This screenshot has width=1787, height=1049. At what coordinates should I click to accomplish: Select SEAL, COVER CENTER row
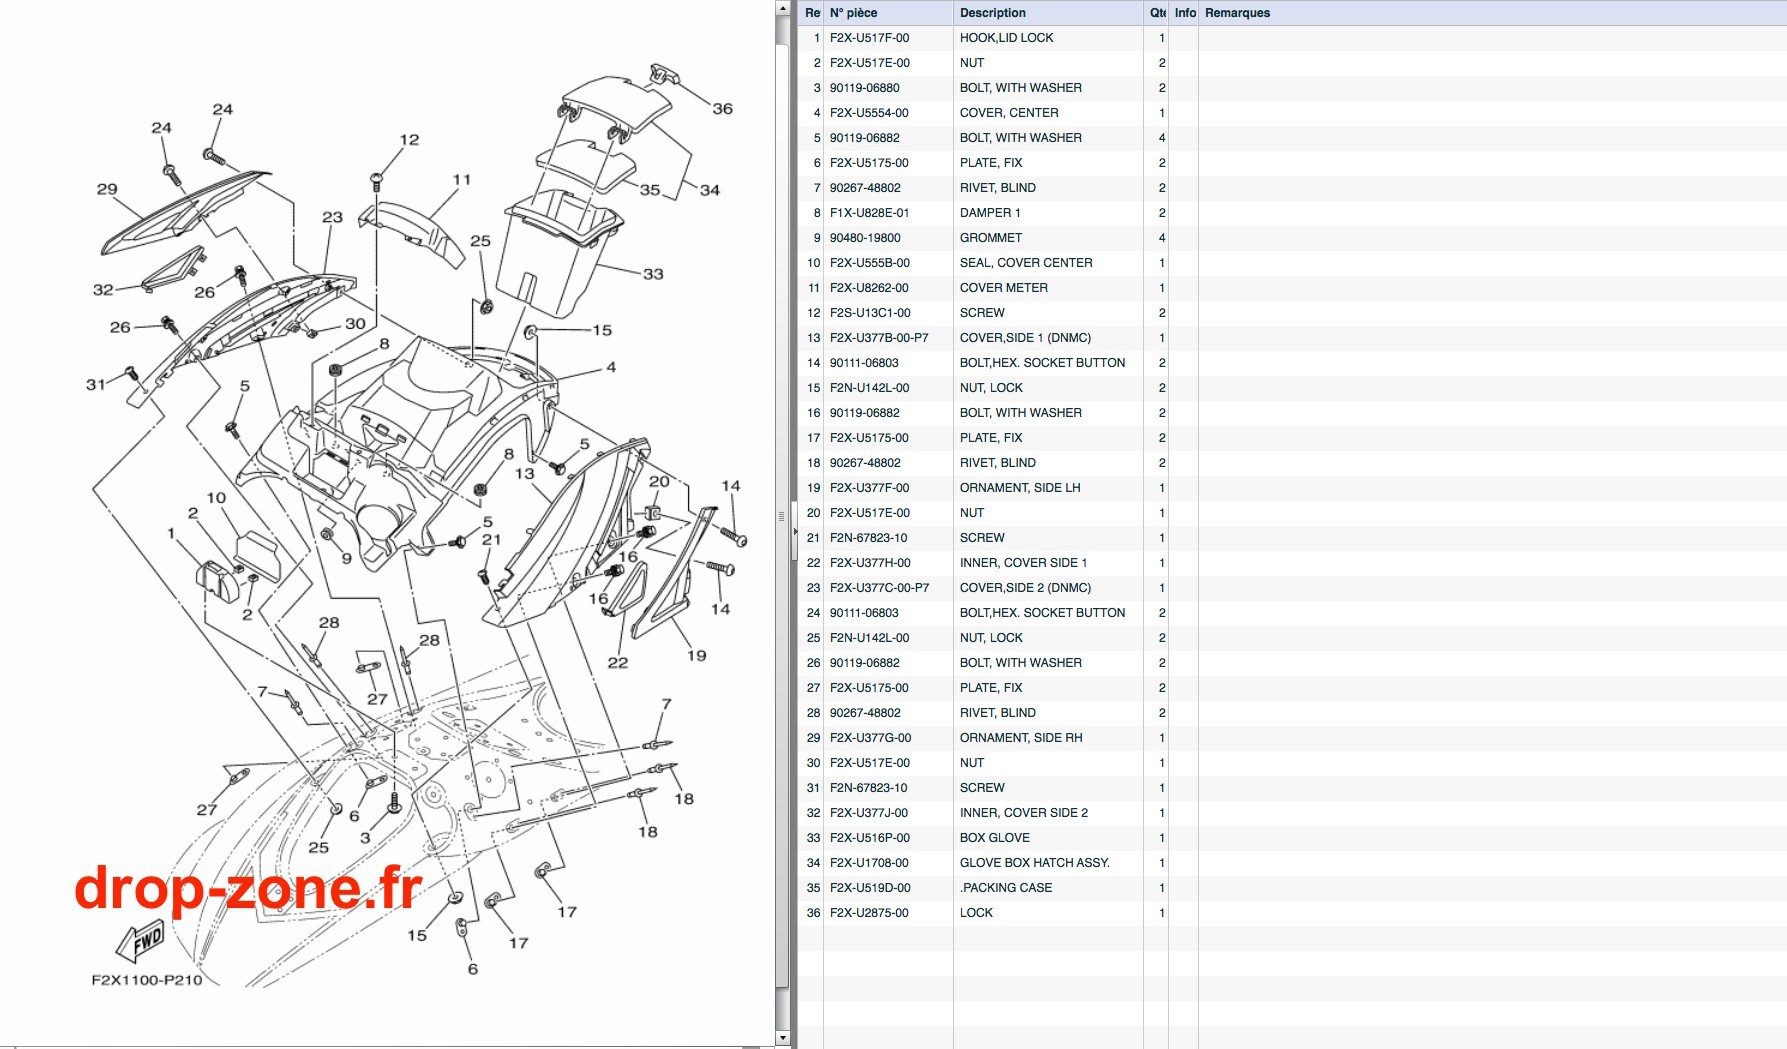pos(1292,263)
